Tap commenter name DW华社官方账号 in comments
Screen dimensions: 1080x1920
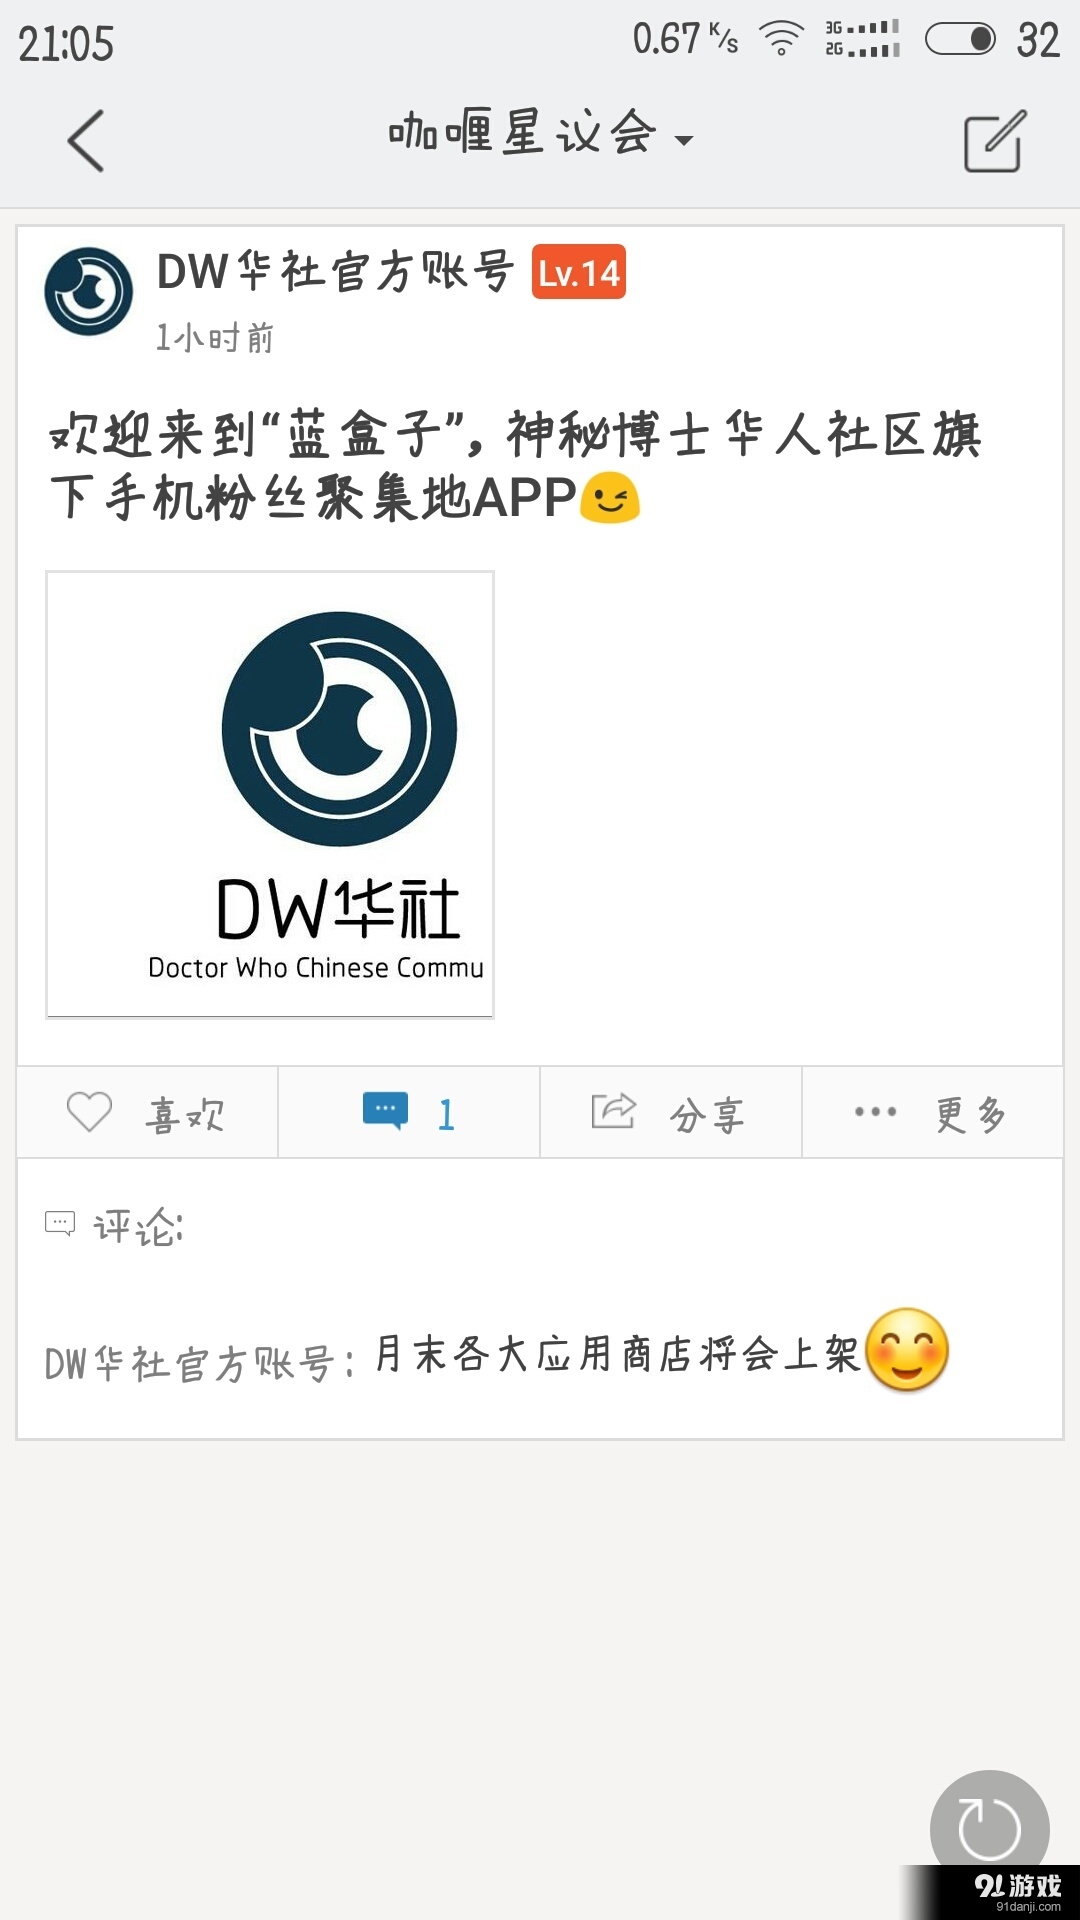point(189,1364)
